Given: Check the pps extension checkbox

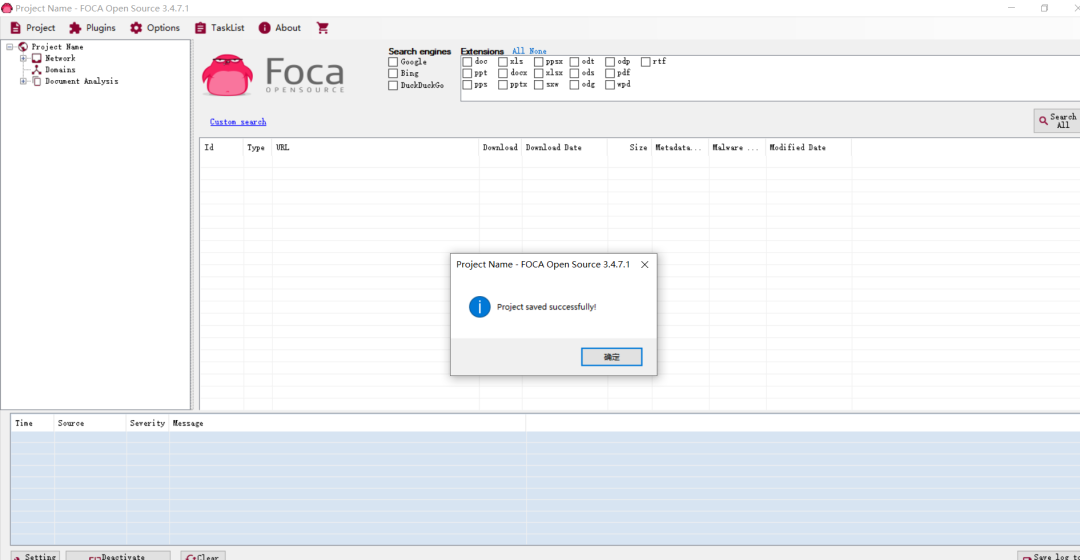Looking at the screenshot, I should (x=467, y=85).
